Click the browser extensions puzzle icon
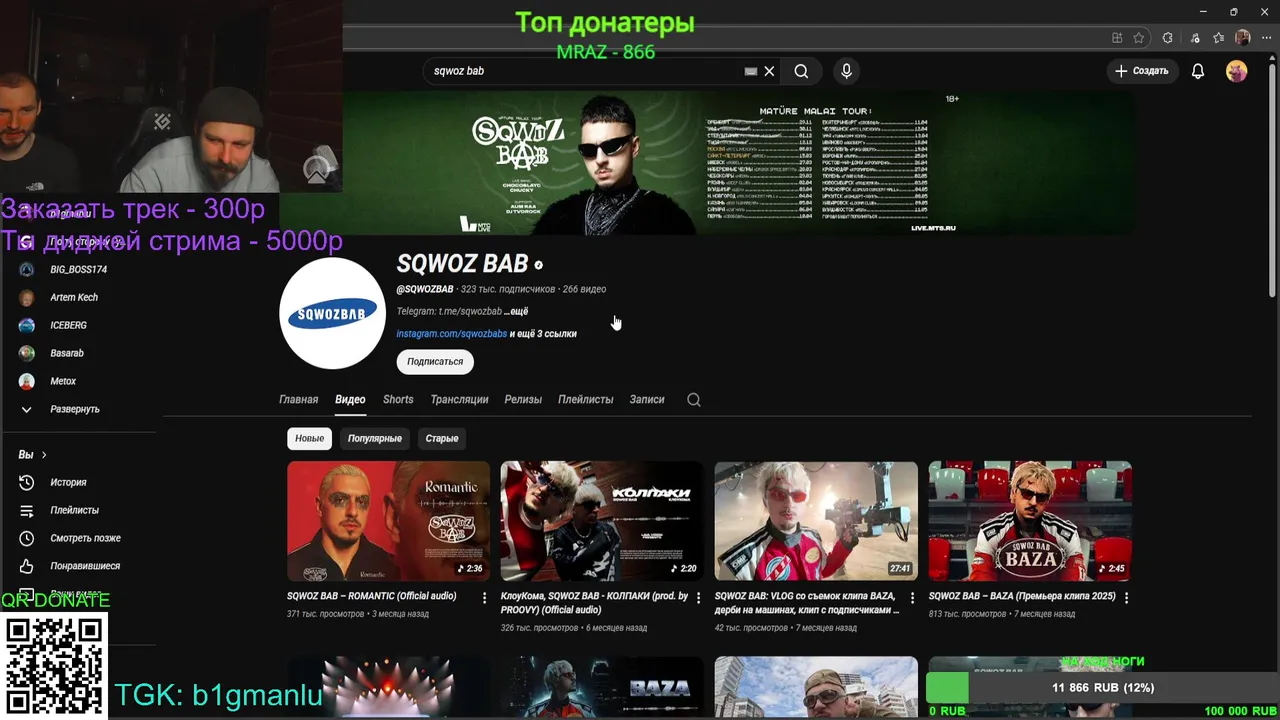This screenshot has height=720, width=1280. (x=1167, y=38)
